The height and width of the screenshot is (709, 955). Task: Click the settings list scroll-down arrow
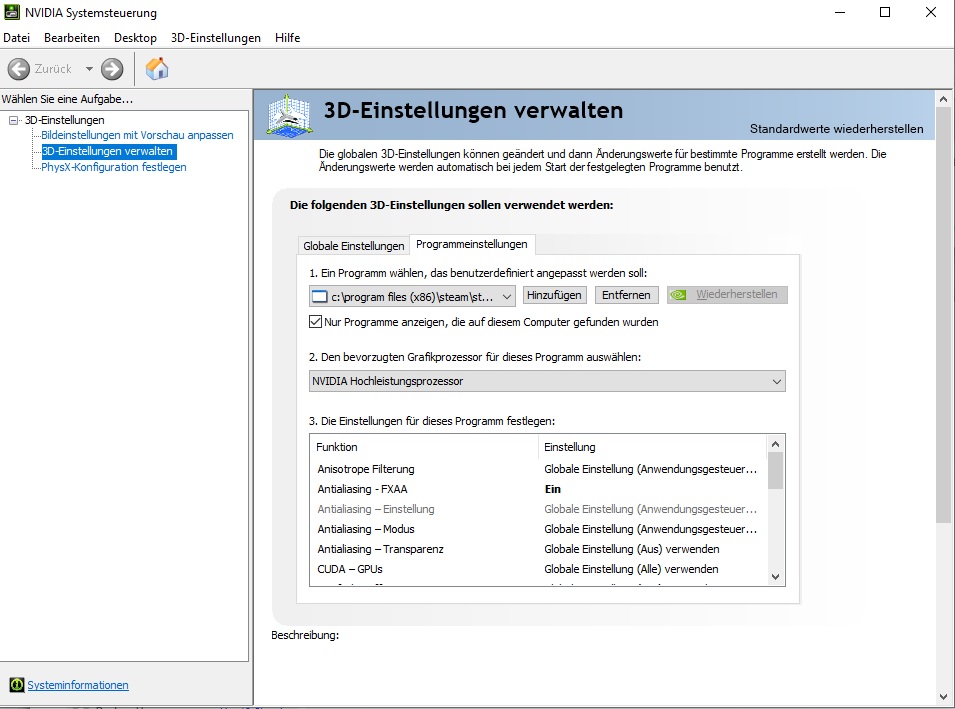coord(775,576)
